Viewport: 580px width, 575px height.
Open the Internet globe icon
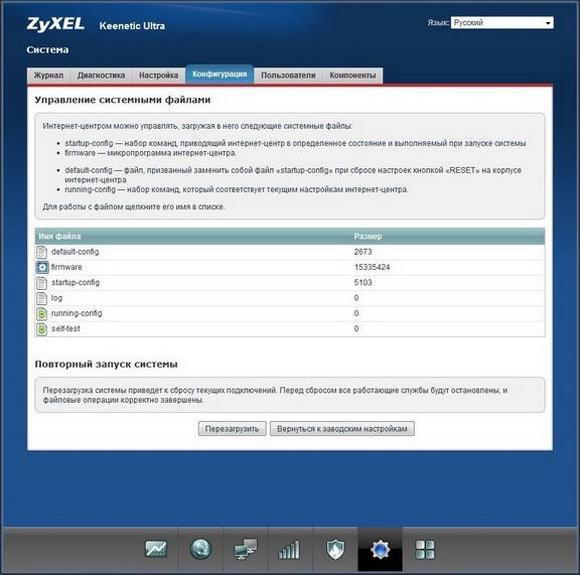coord(201,549)
